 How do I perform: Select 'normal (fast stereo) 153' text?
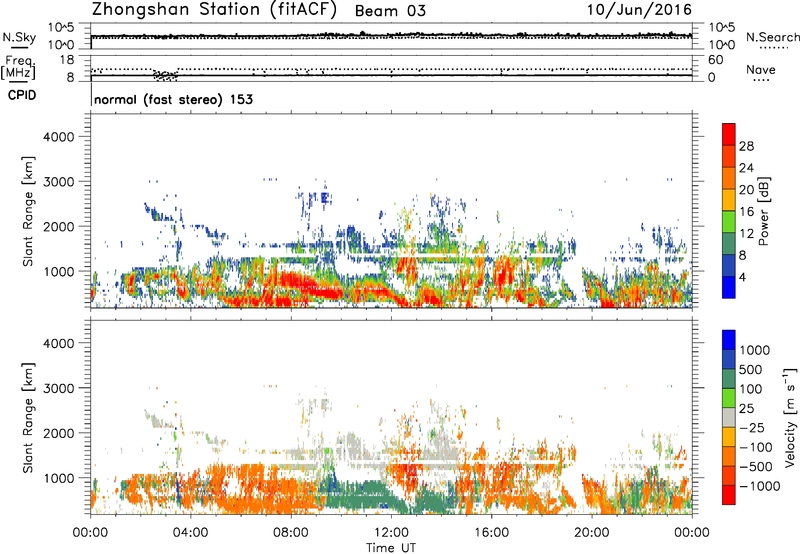pos(173,99)
